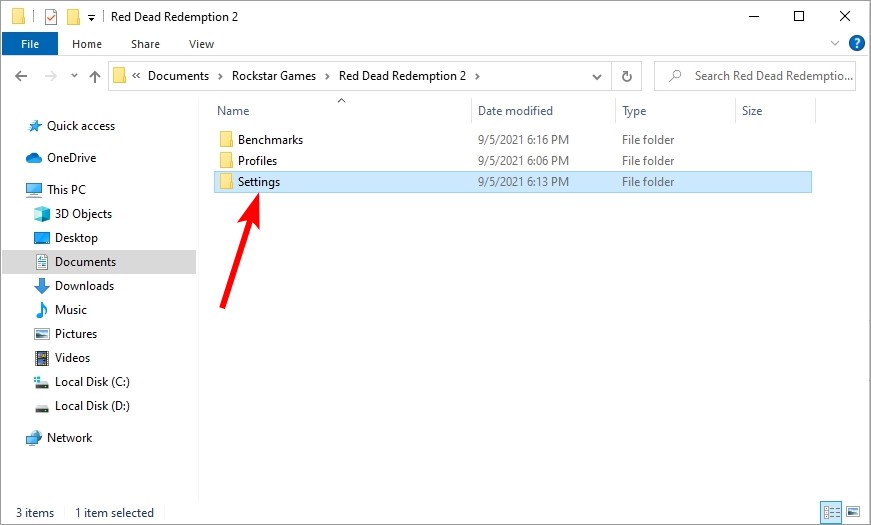Open the Help question mark icon

[857, 43]
